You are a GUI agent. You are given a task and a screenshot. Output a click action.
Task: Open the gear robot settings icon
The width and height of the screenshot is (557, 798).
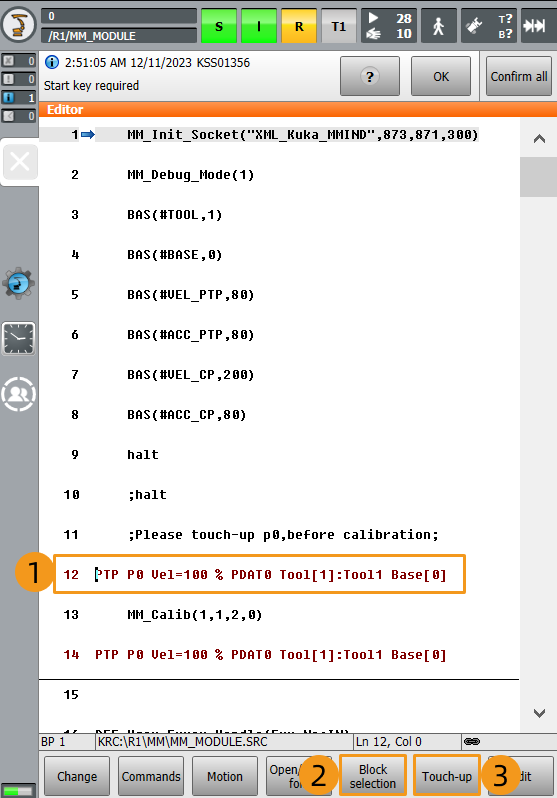coord(18,283)
